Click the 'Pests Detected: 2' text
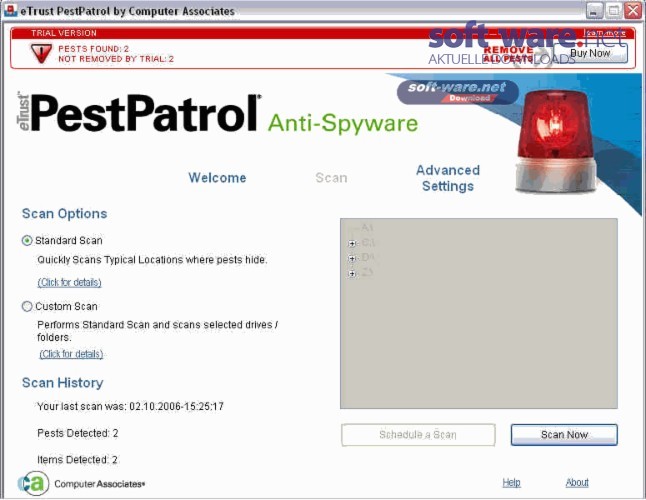This screenshot has height=500, width=646. click(x=77, y=433)
